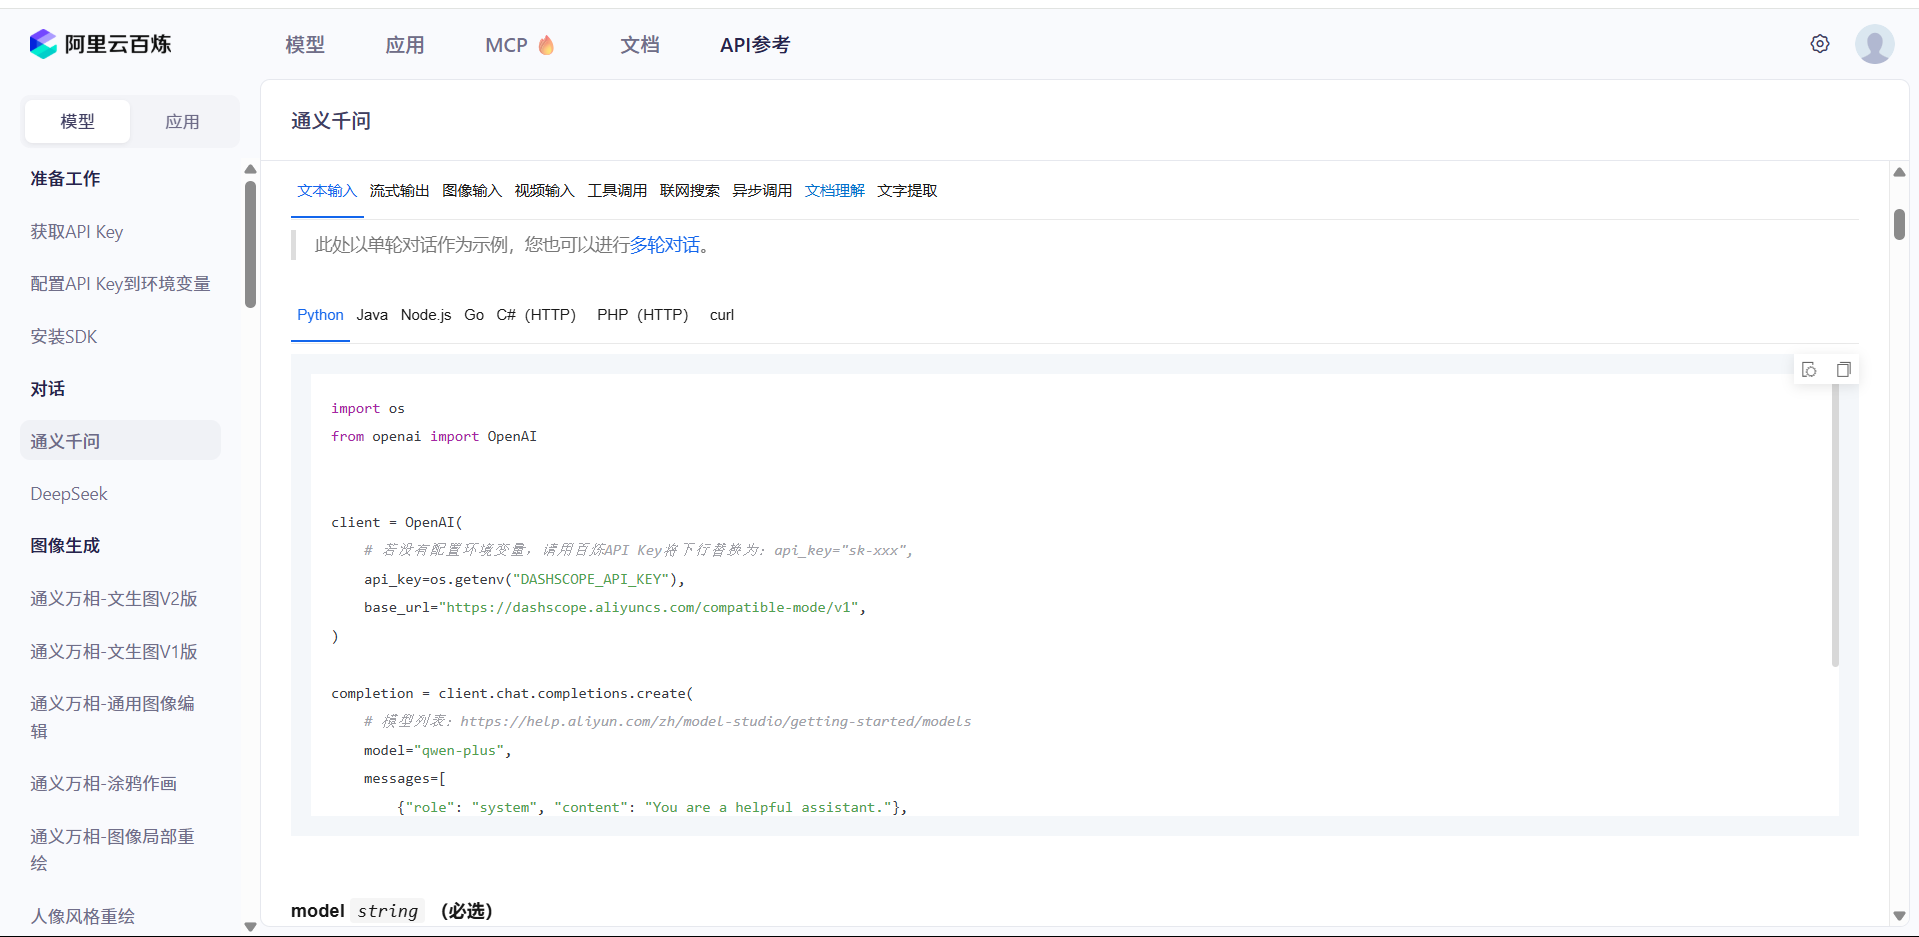This screenshot has width=1919, height=937.
Task: Open 安装SDK in sidebar
Action: click(64, 337)
